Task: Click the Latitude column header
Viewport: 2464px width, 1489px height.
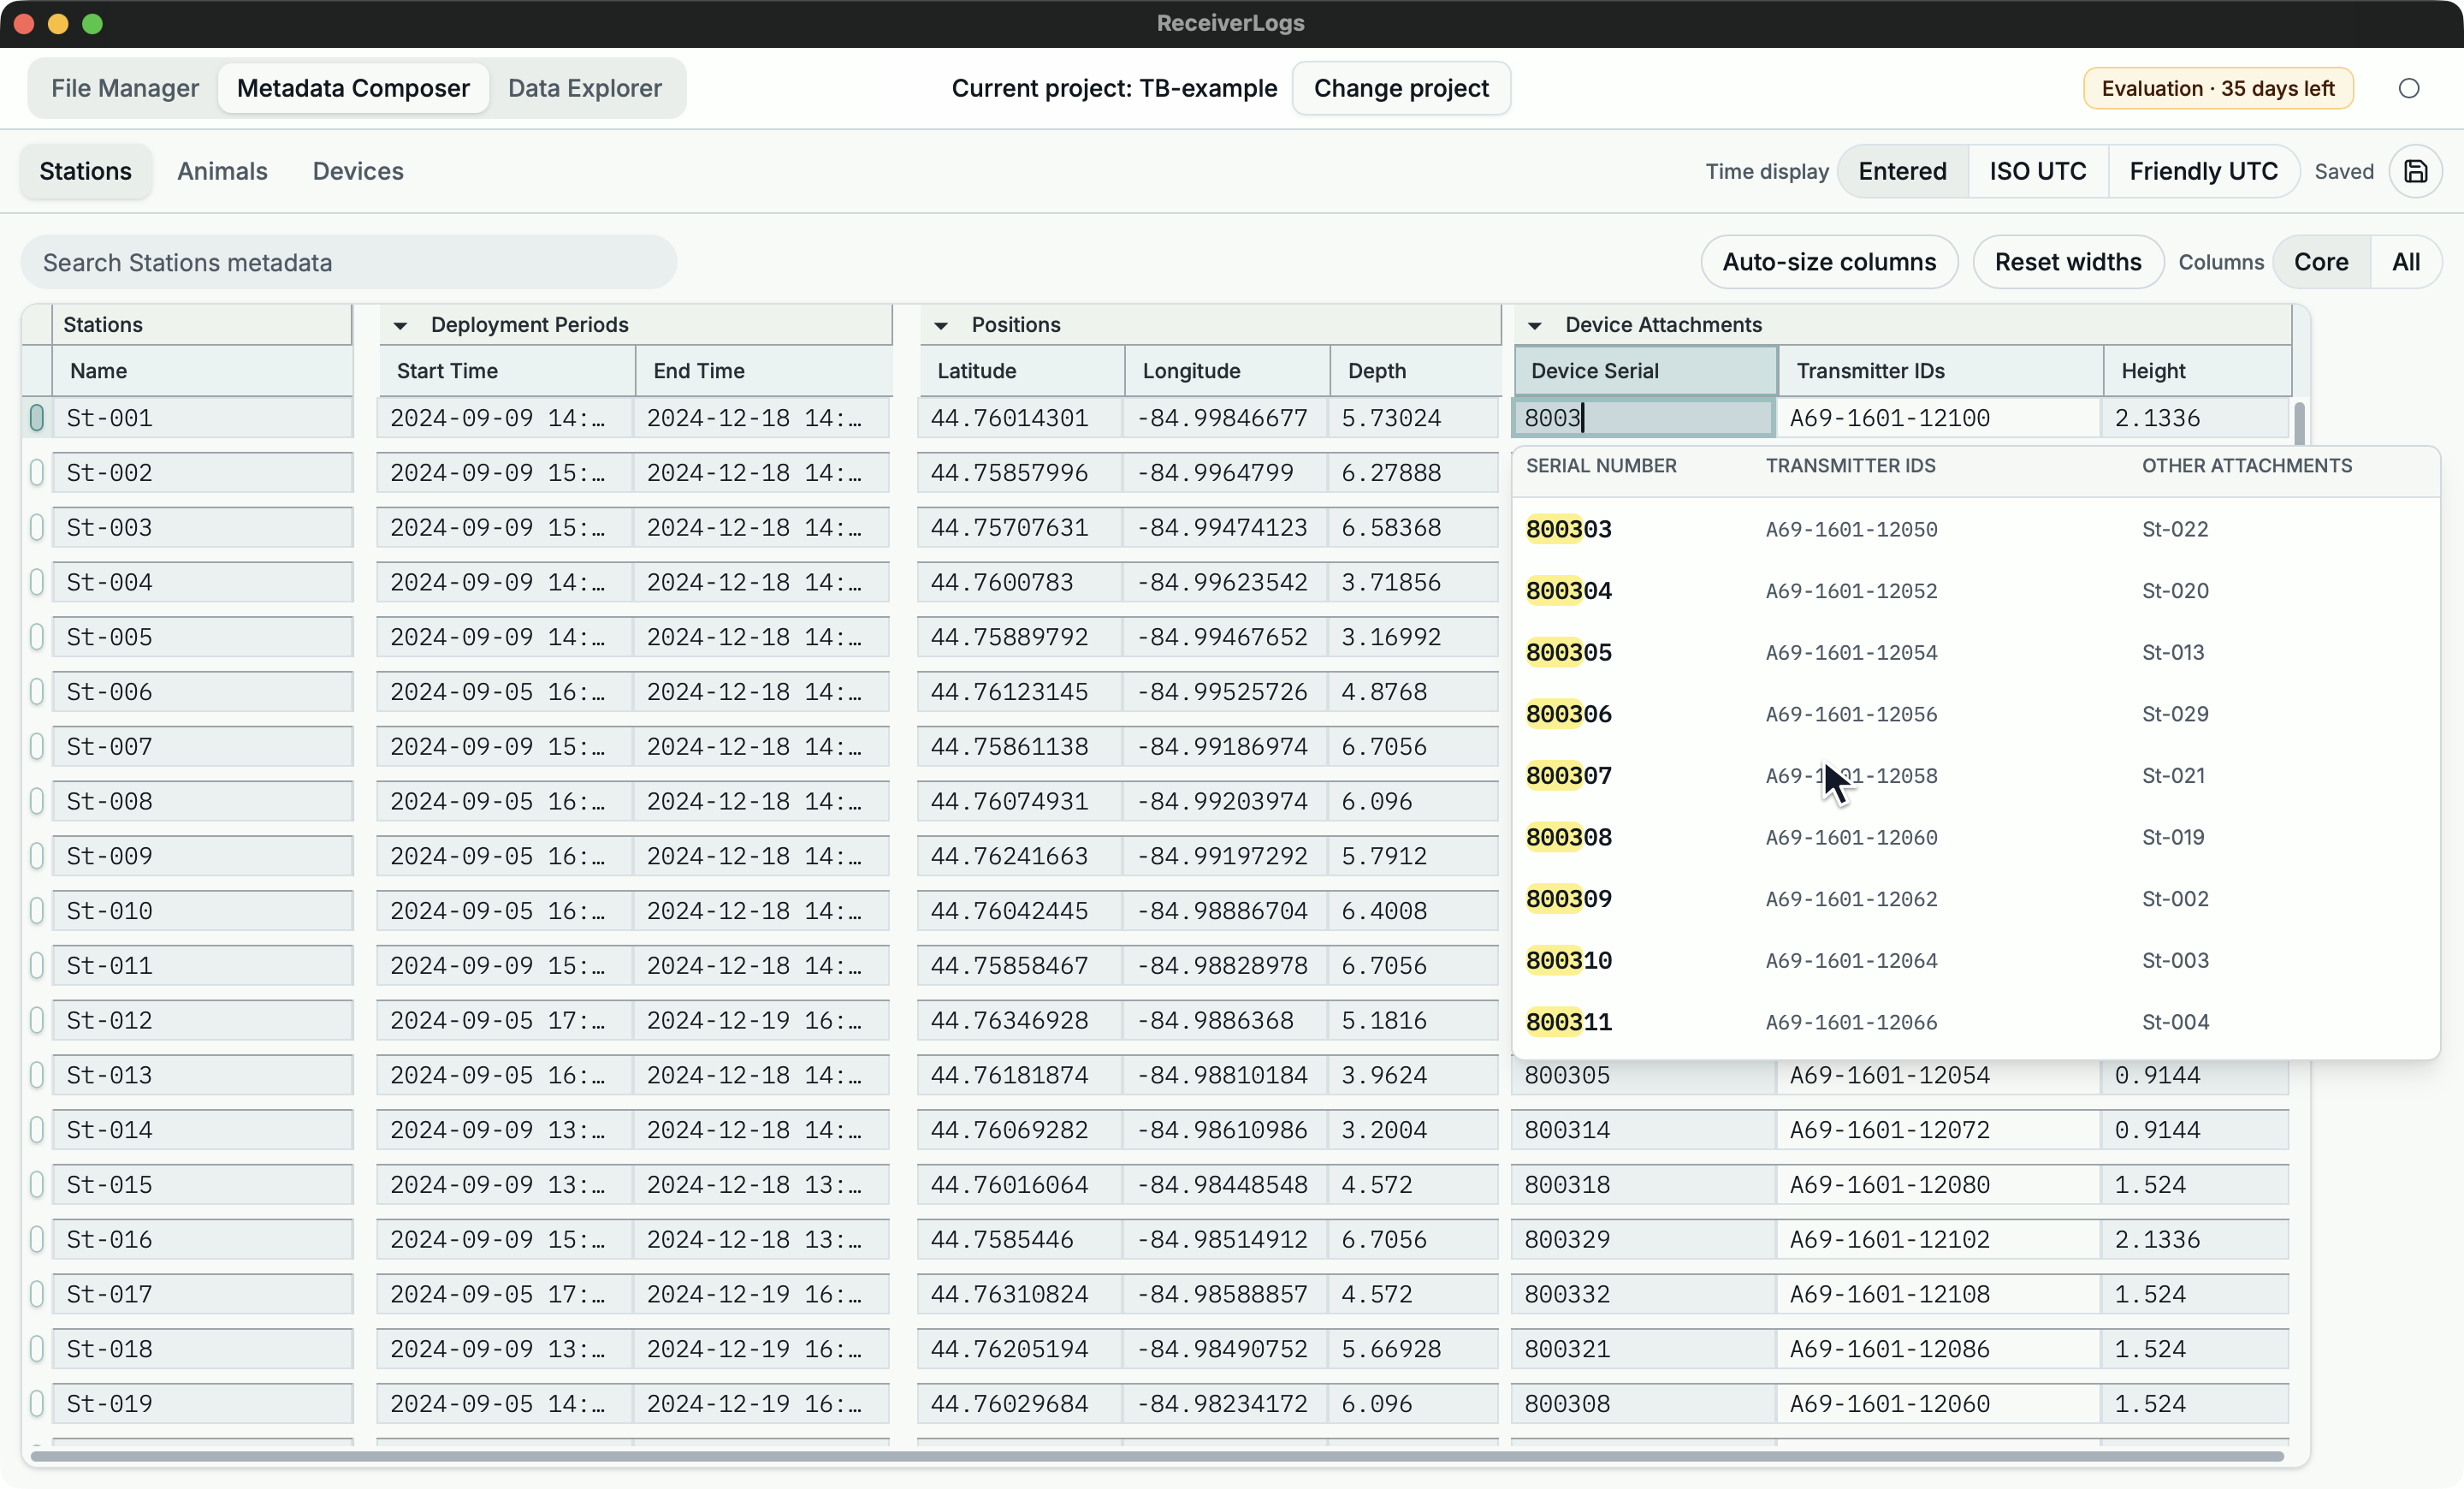Action: (x=1021, y=371)
